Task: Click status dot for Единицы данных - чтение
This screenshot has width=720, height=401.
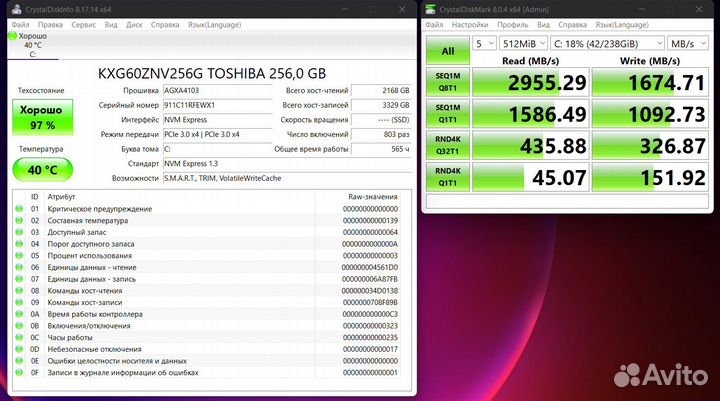Action: click(x=19, y=267)
